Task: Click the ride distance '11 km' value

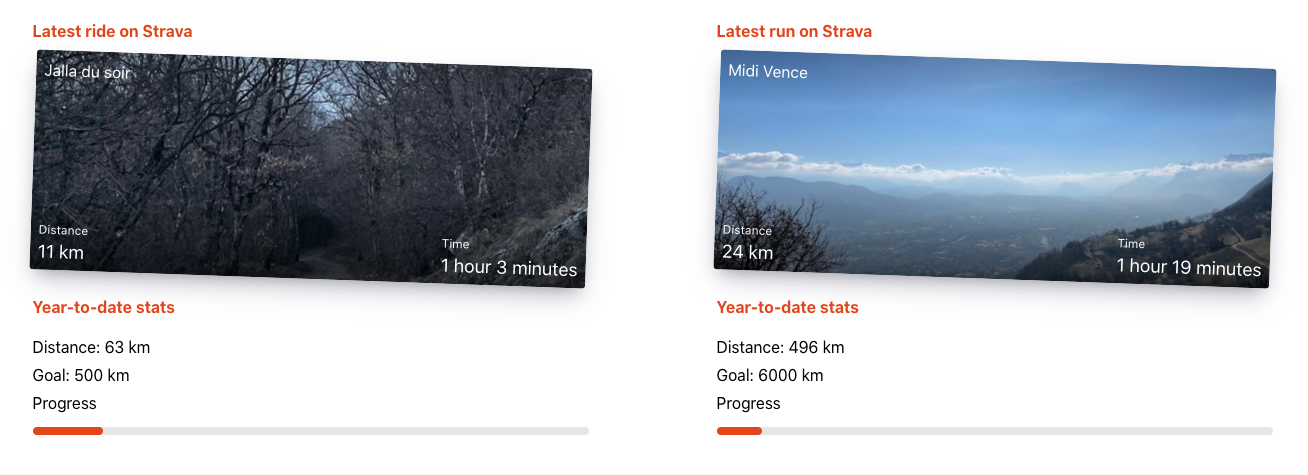Action: [61, 252]
